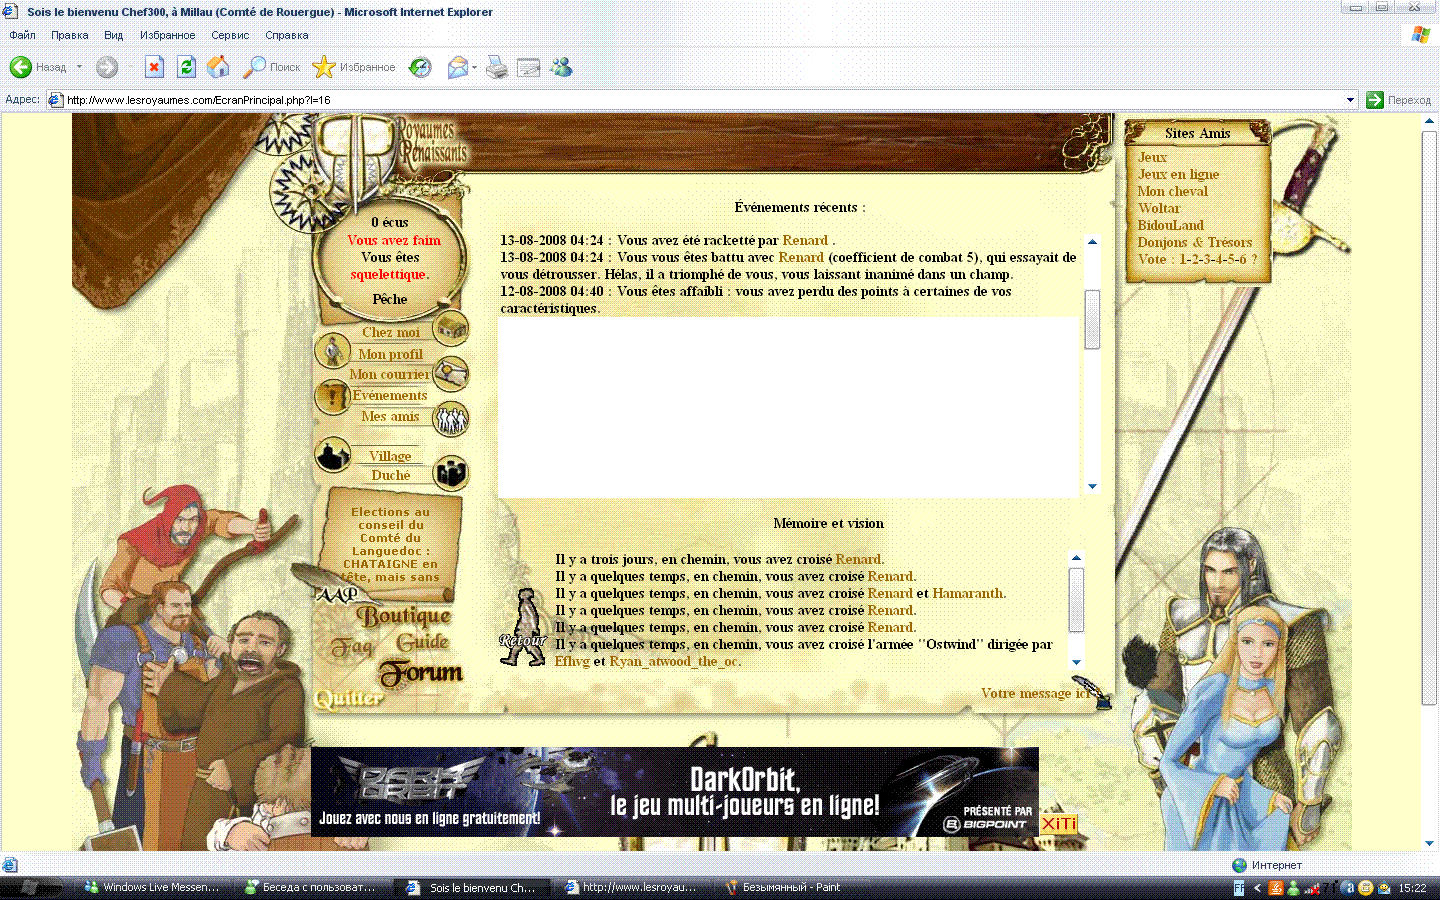Click the browser Home toolbar icon

218,67
